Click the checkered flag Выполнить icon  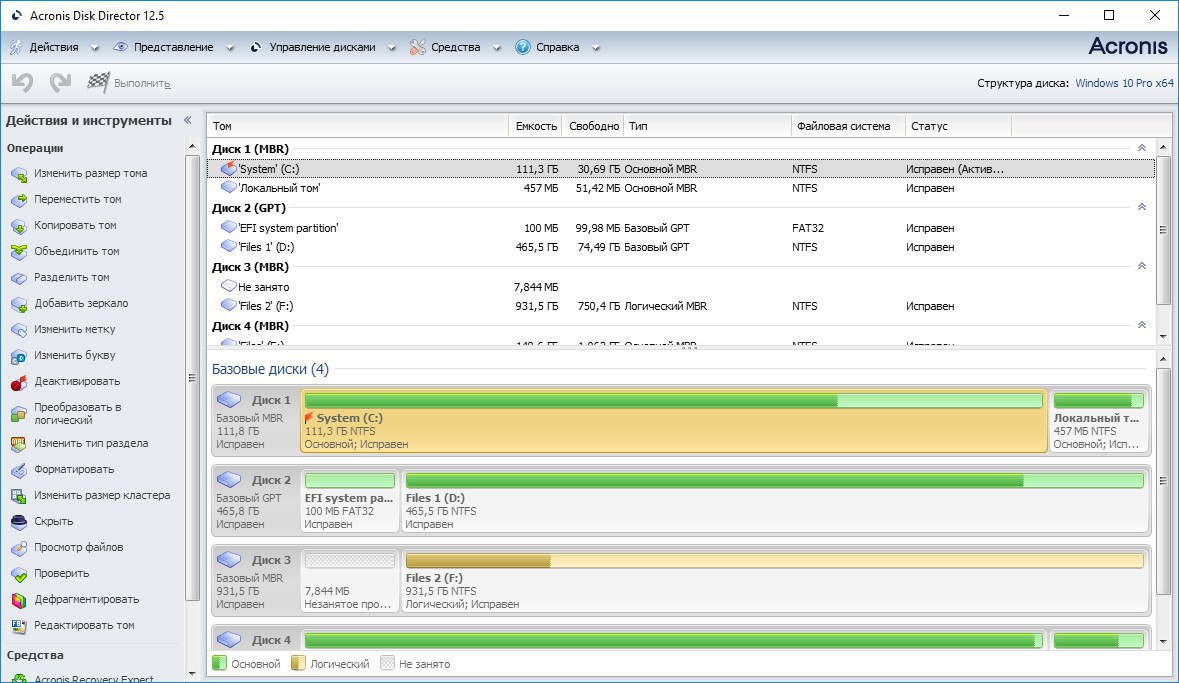click(x=99, y=82)
